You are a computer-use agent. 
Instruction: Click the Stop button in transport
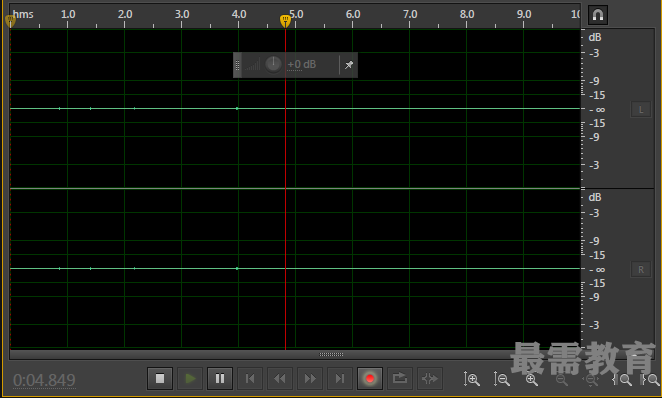click(160, 379)
